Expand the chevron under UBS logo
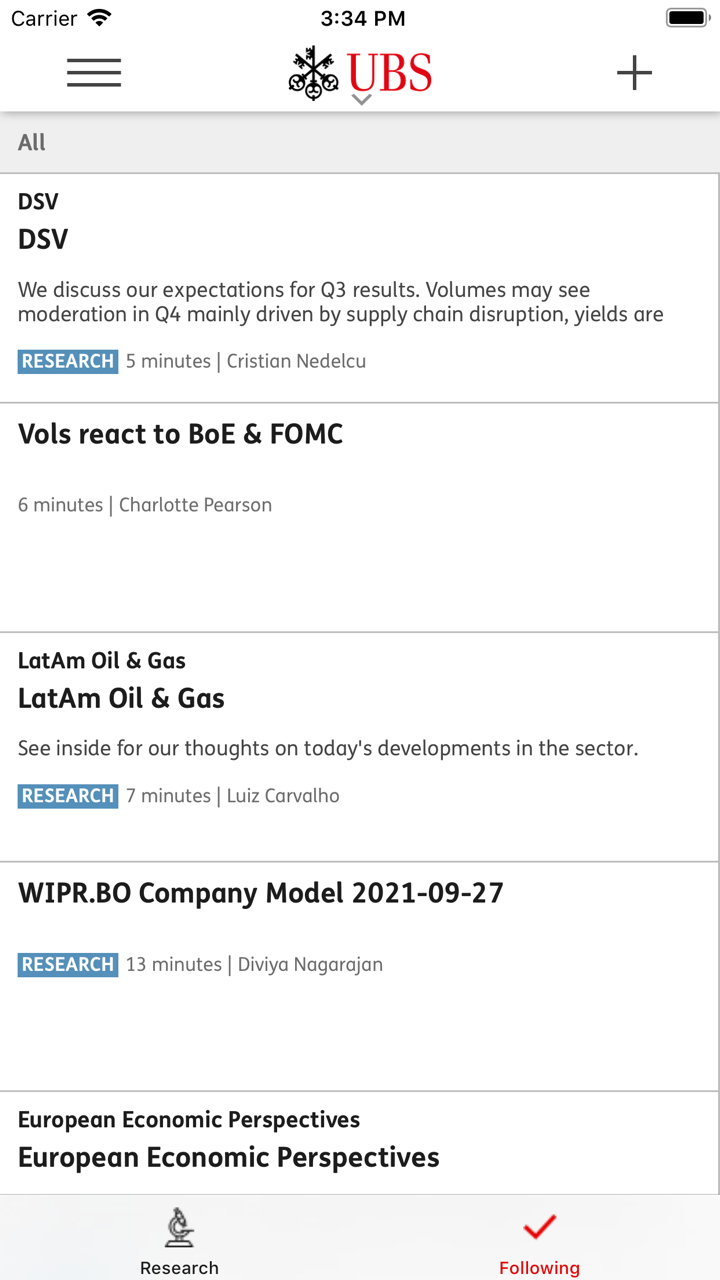This screenshot has height=1280, width=720. point(362,99)
